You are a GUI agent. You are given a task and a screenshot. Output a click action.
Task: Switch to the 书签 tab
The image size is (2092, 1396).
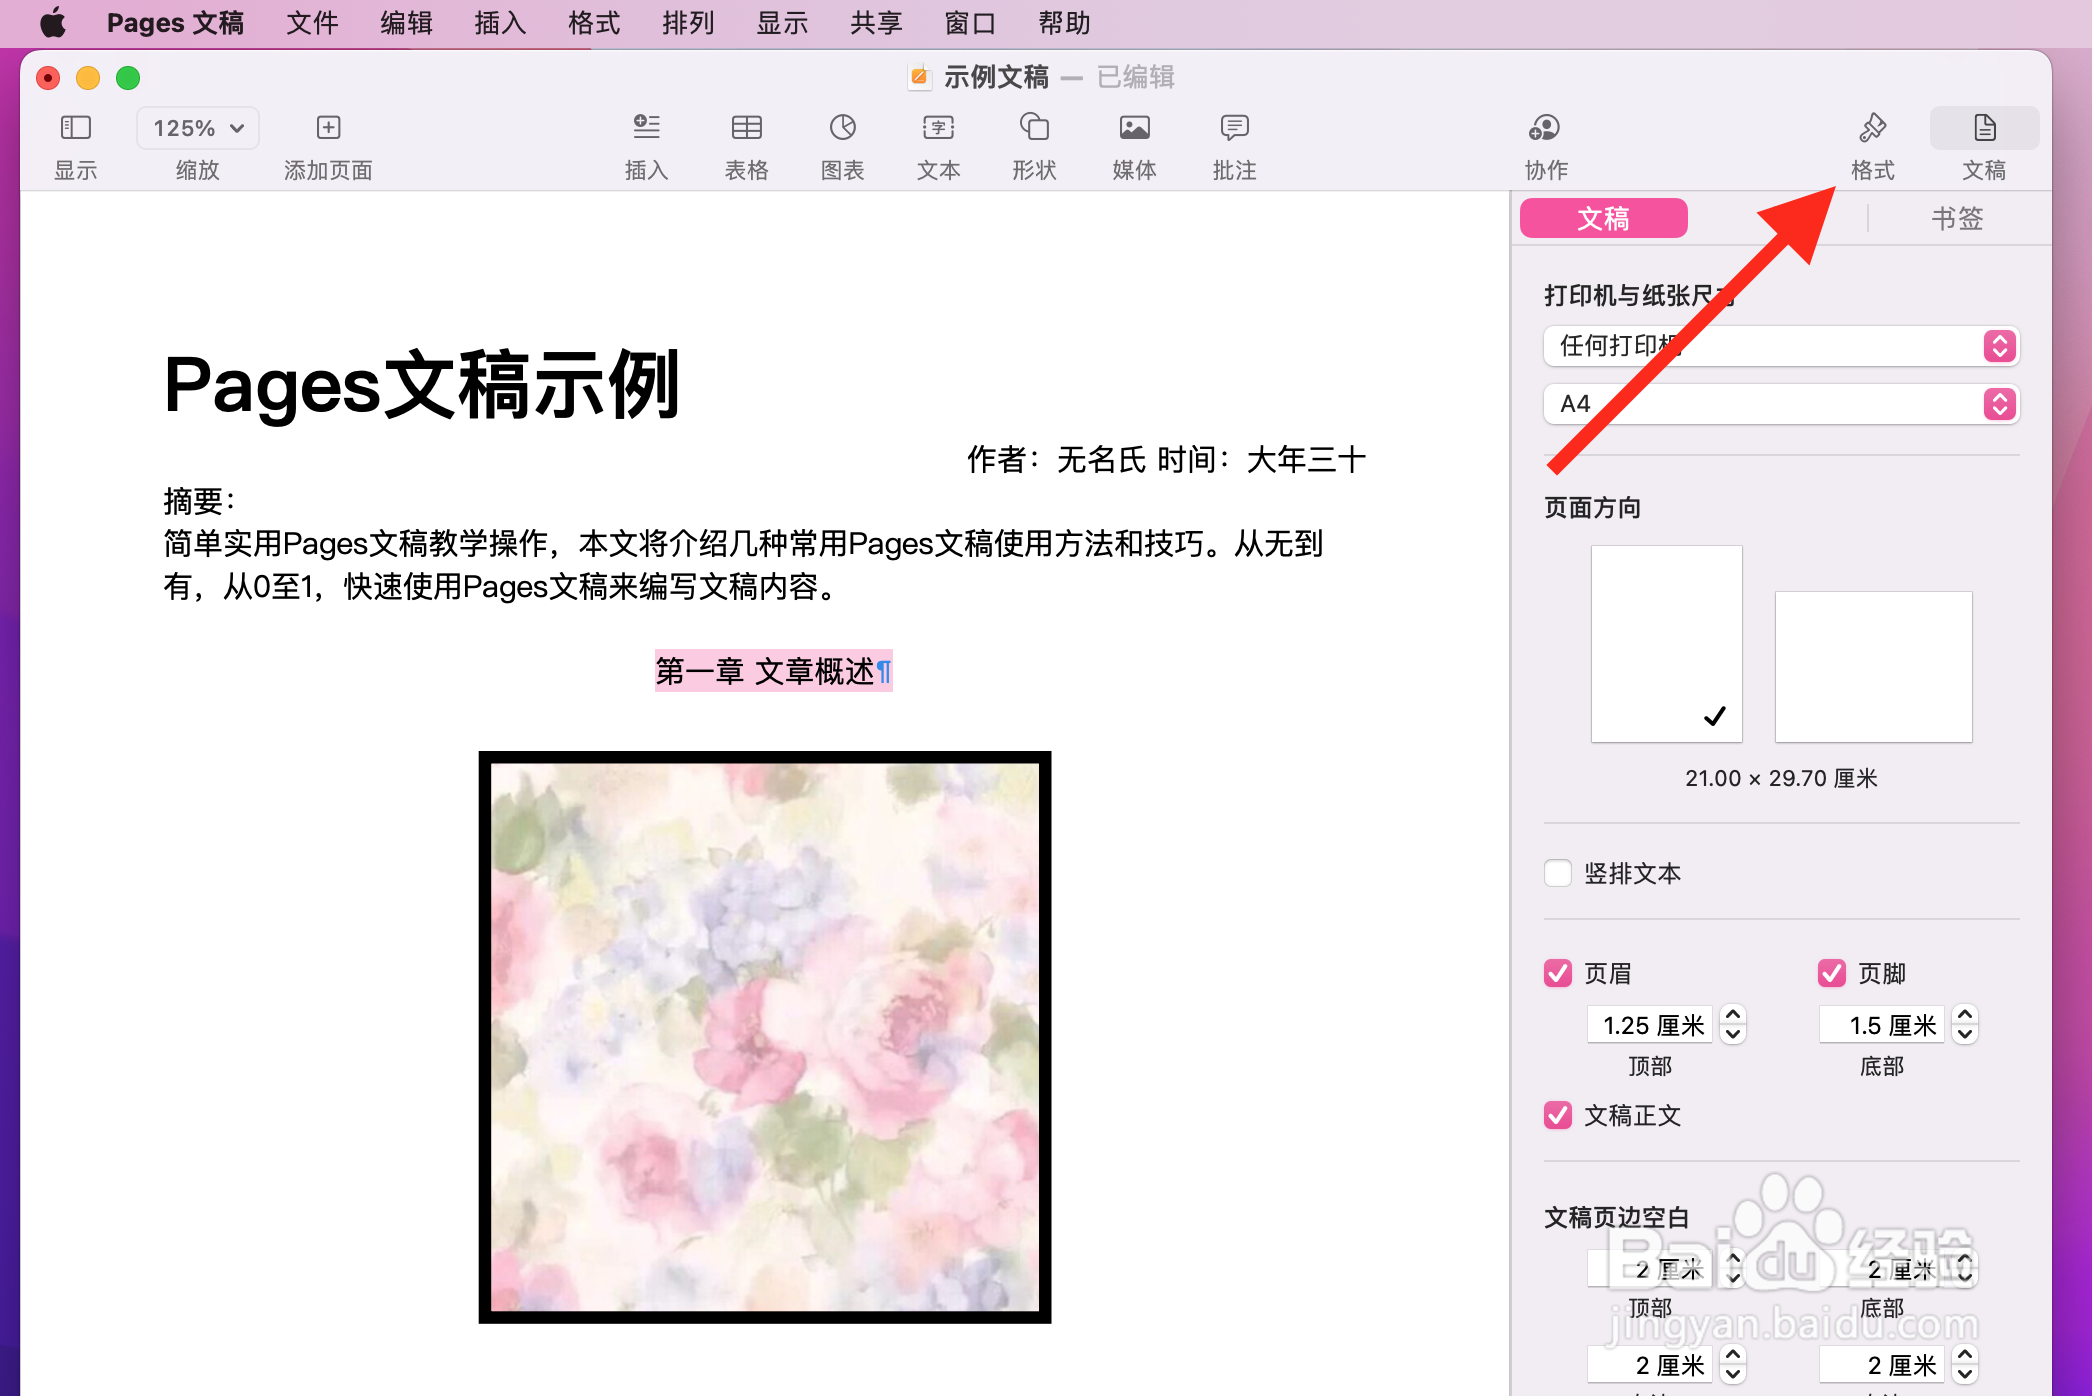[1957, 218]
